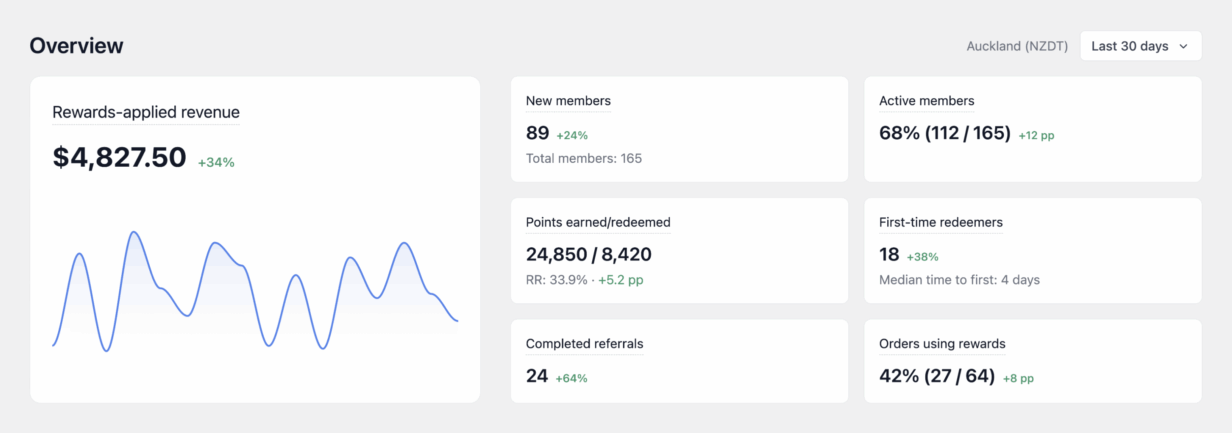Open the Points earned/redeemed card title
The width and height of the screenshot is (1232, 433).
tap(598, 222)
